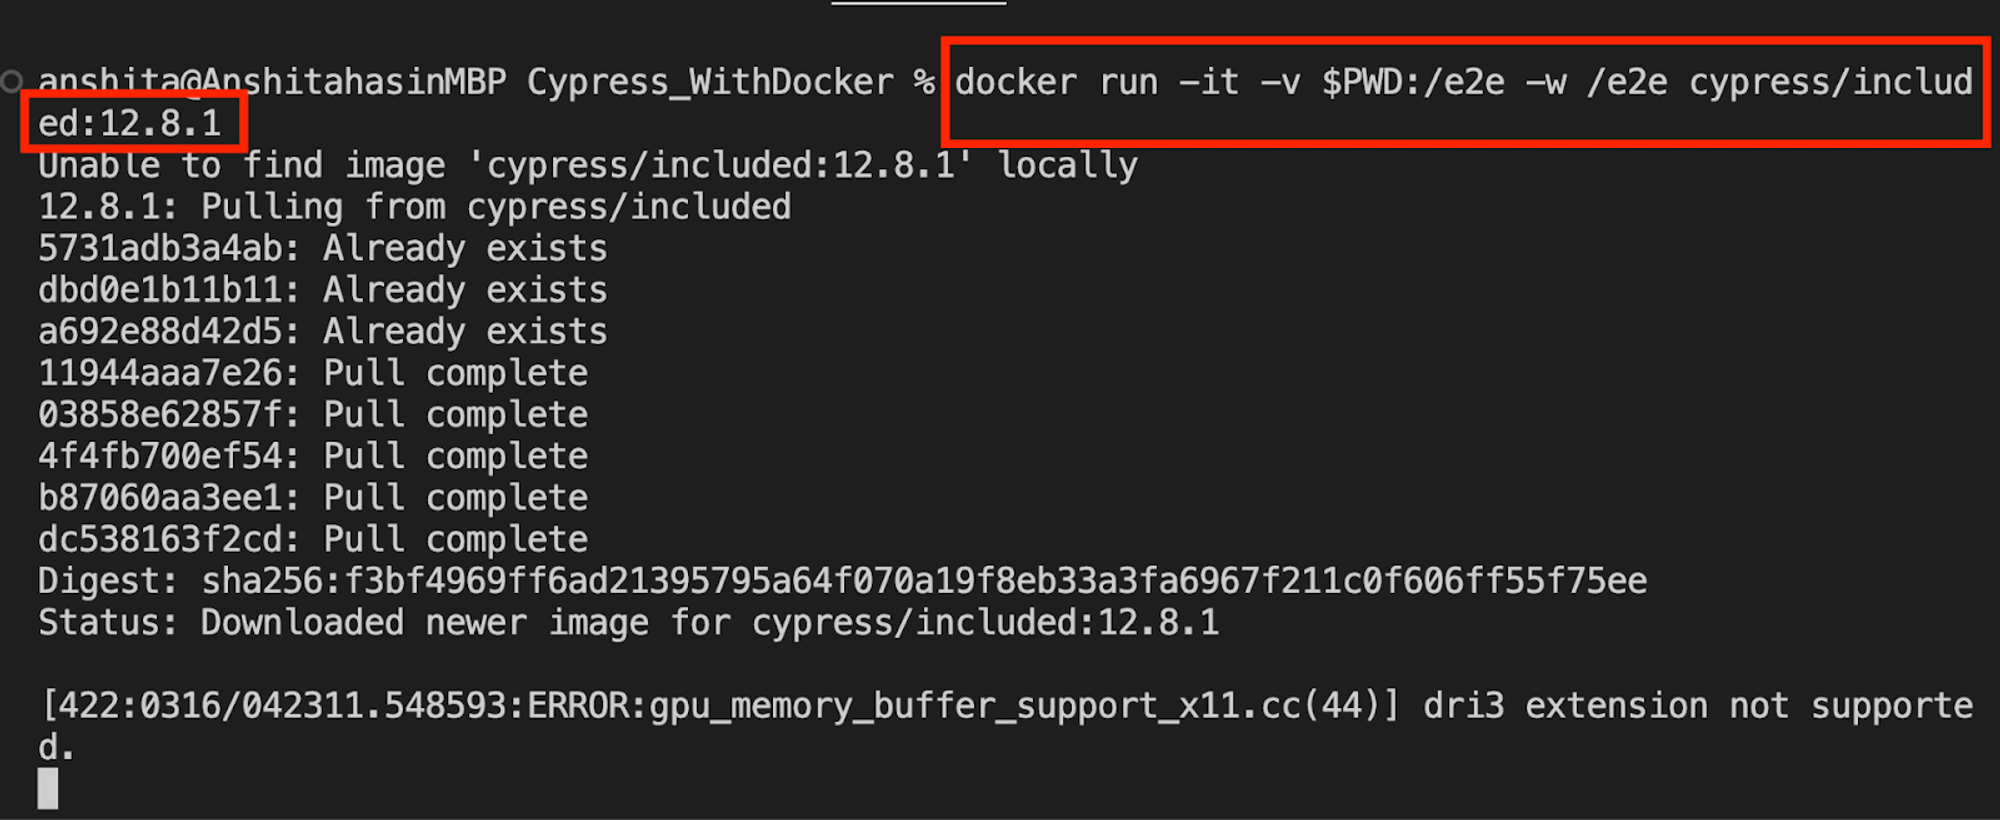Click the gpu_memory_buffer_support_x11 ERROR message
This screenshot has width=2000, height=820.
coord(720,706)
